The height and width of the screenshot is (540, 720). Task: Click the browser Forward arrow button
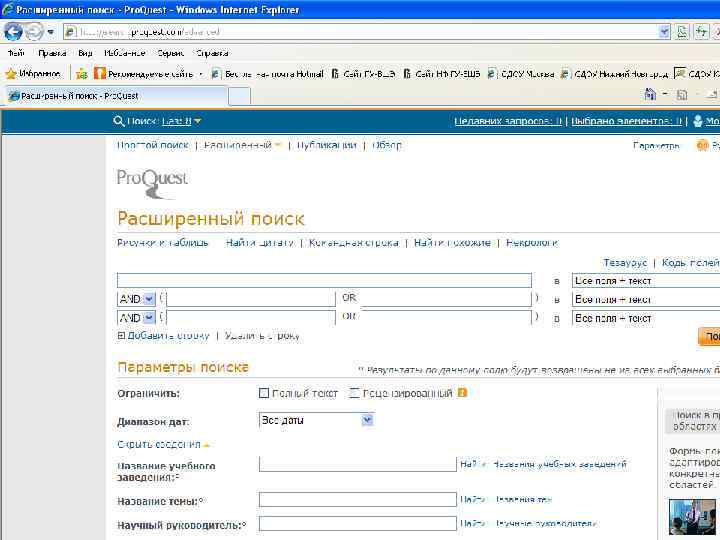(34, 32)
